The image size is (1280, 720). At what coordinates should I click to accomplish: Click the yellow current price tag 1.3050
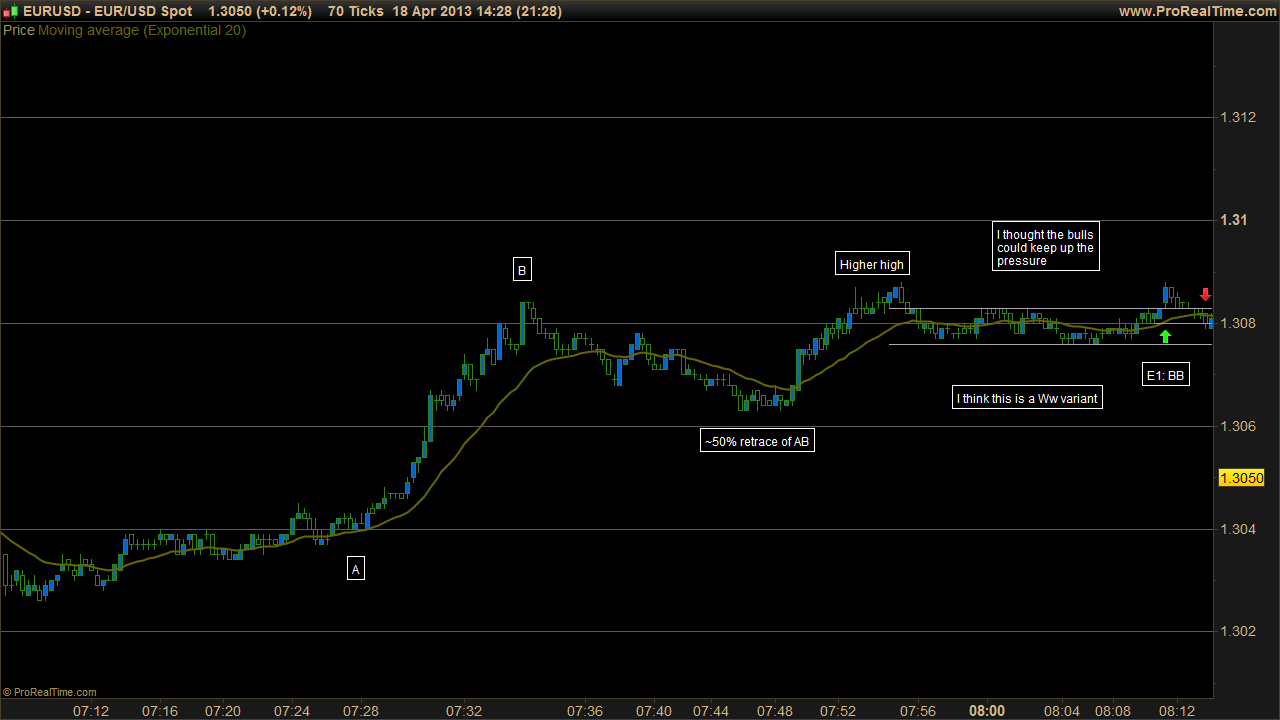point(1241,478)
